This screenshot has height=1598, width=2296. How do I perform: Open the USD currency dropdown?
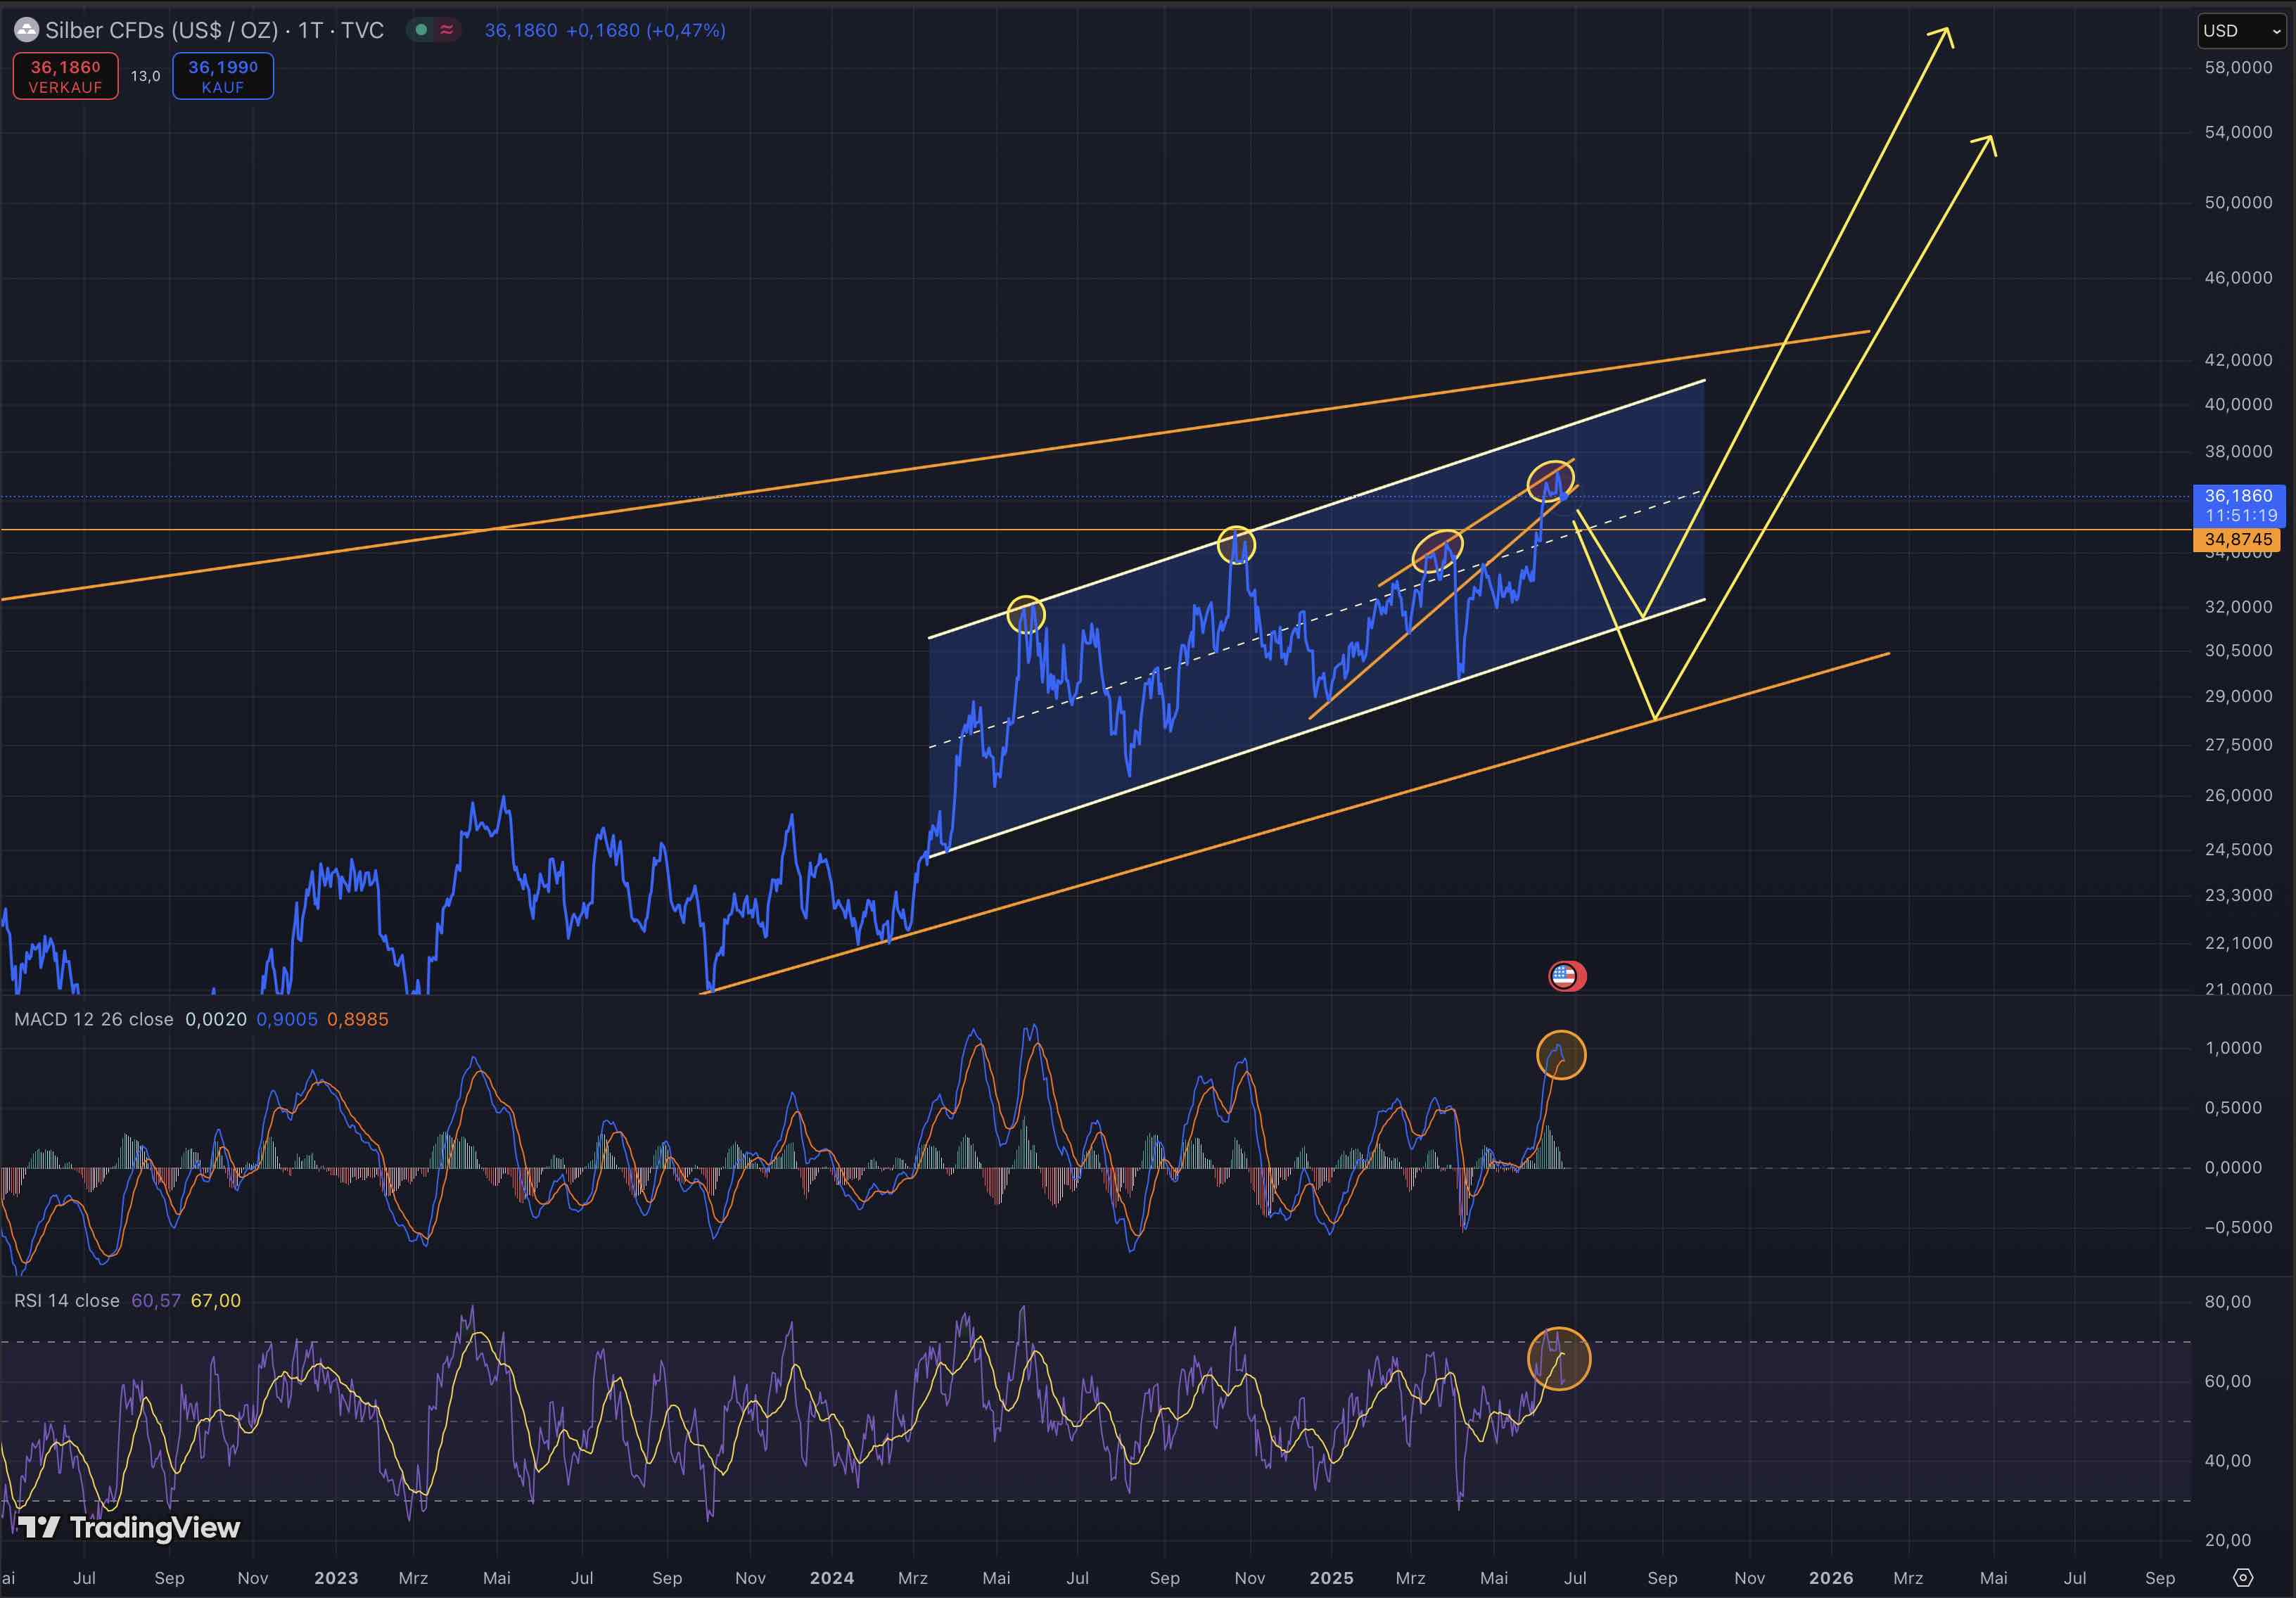pos(2243,31)
